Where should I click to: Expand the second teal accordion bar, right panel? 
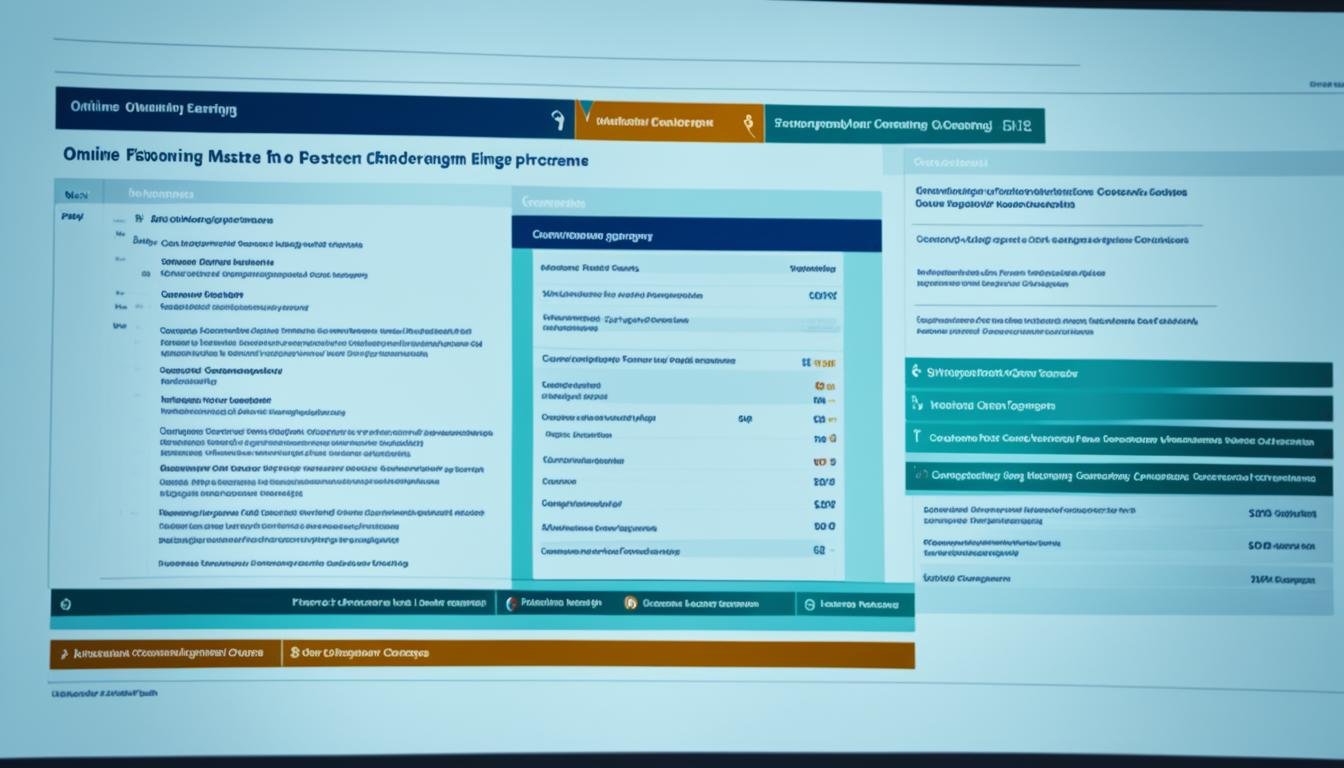[1118, 406]
